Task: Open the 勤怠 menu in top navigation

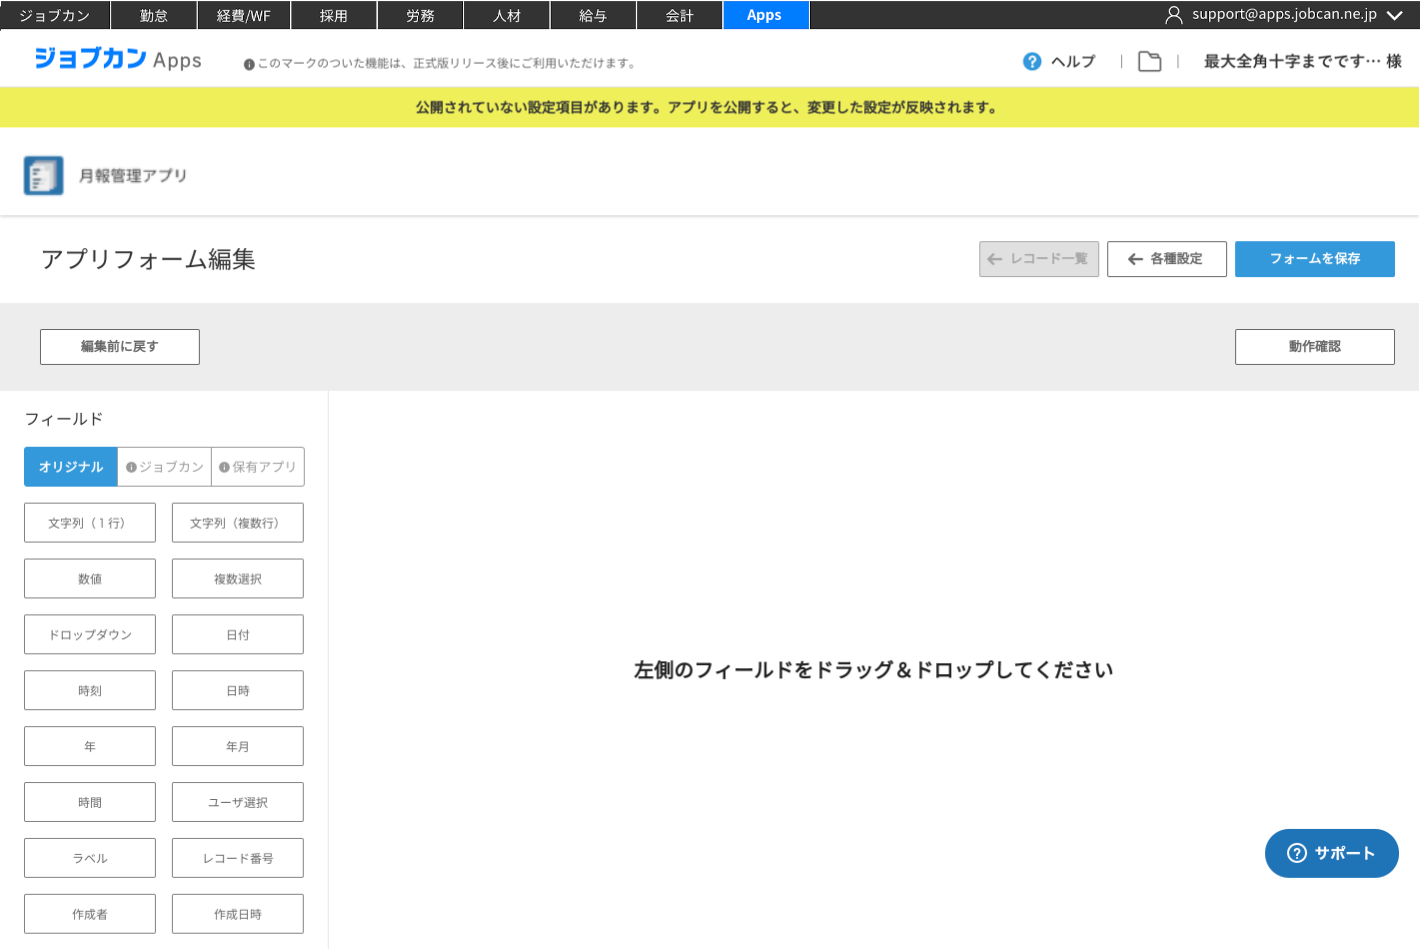Action: (x=154, y=15)
